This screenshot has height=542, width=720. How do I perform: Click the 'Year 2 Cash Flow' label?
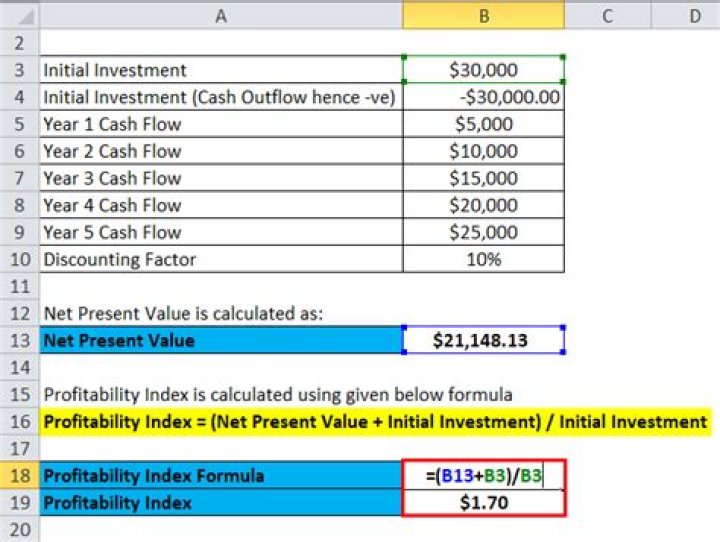click(x=112, y=151)
